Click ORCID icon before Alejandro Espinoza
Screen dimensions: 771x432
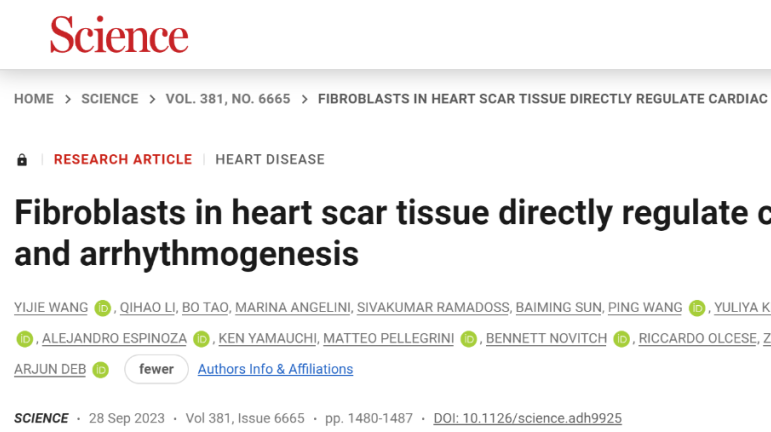tap(25, 339)
